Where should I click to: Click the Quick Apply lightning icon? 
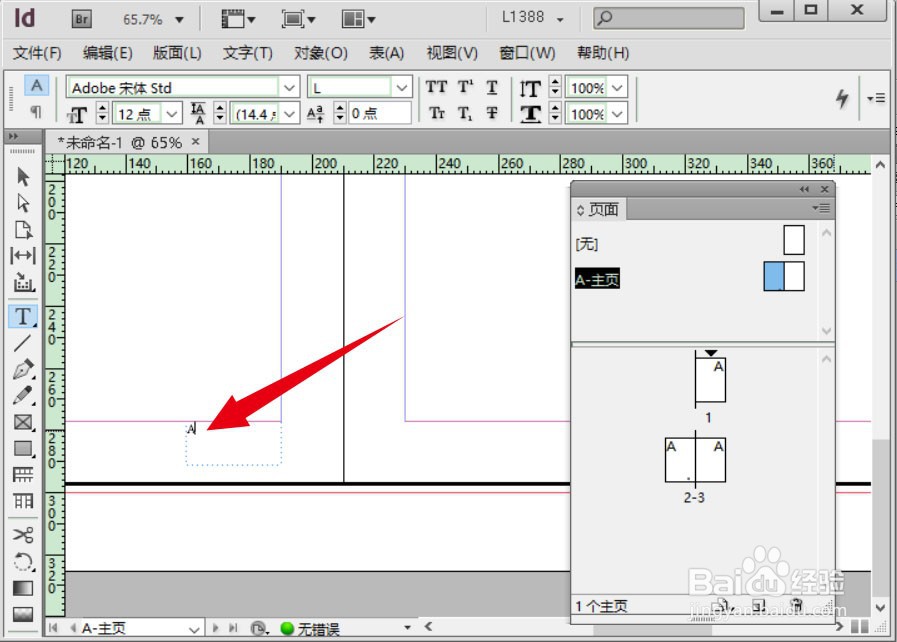click(842, 97)
